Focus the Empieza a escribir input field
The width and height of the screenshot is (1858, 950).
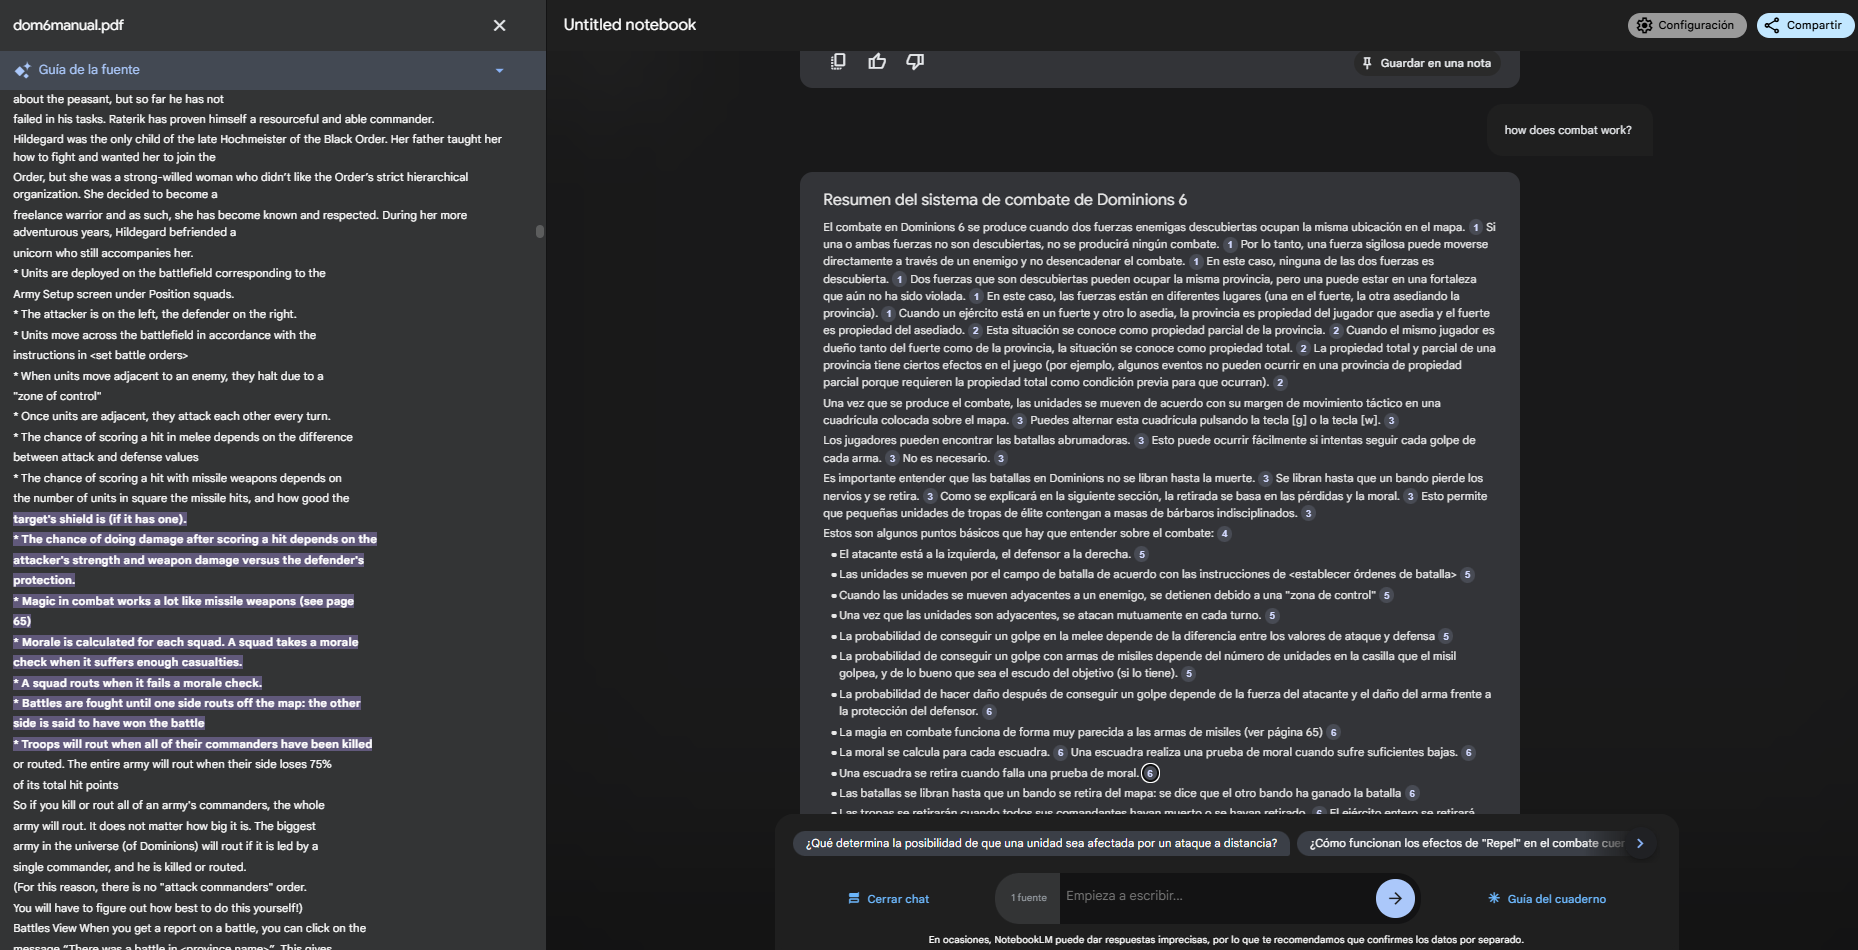pyautogui.click(x=1215, y=896)
